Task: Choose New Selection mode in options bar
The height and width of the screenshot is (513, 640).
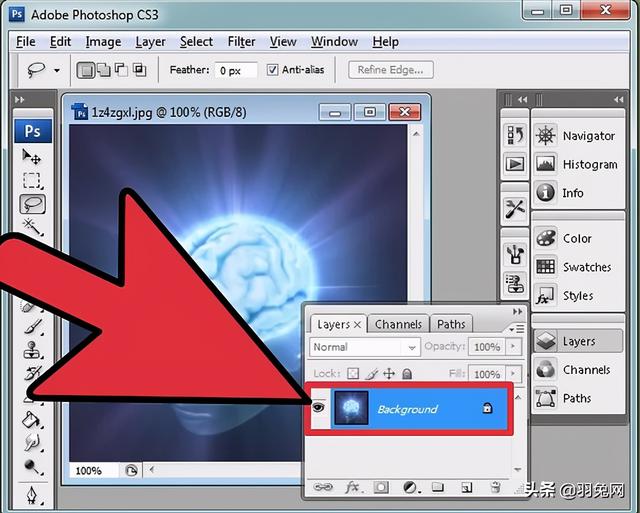Action: (86, 70)
